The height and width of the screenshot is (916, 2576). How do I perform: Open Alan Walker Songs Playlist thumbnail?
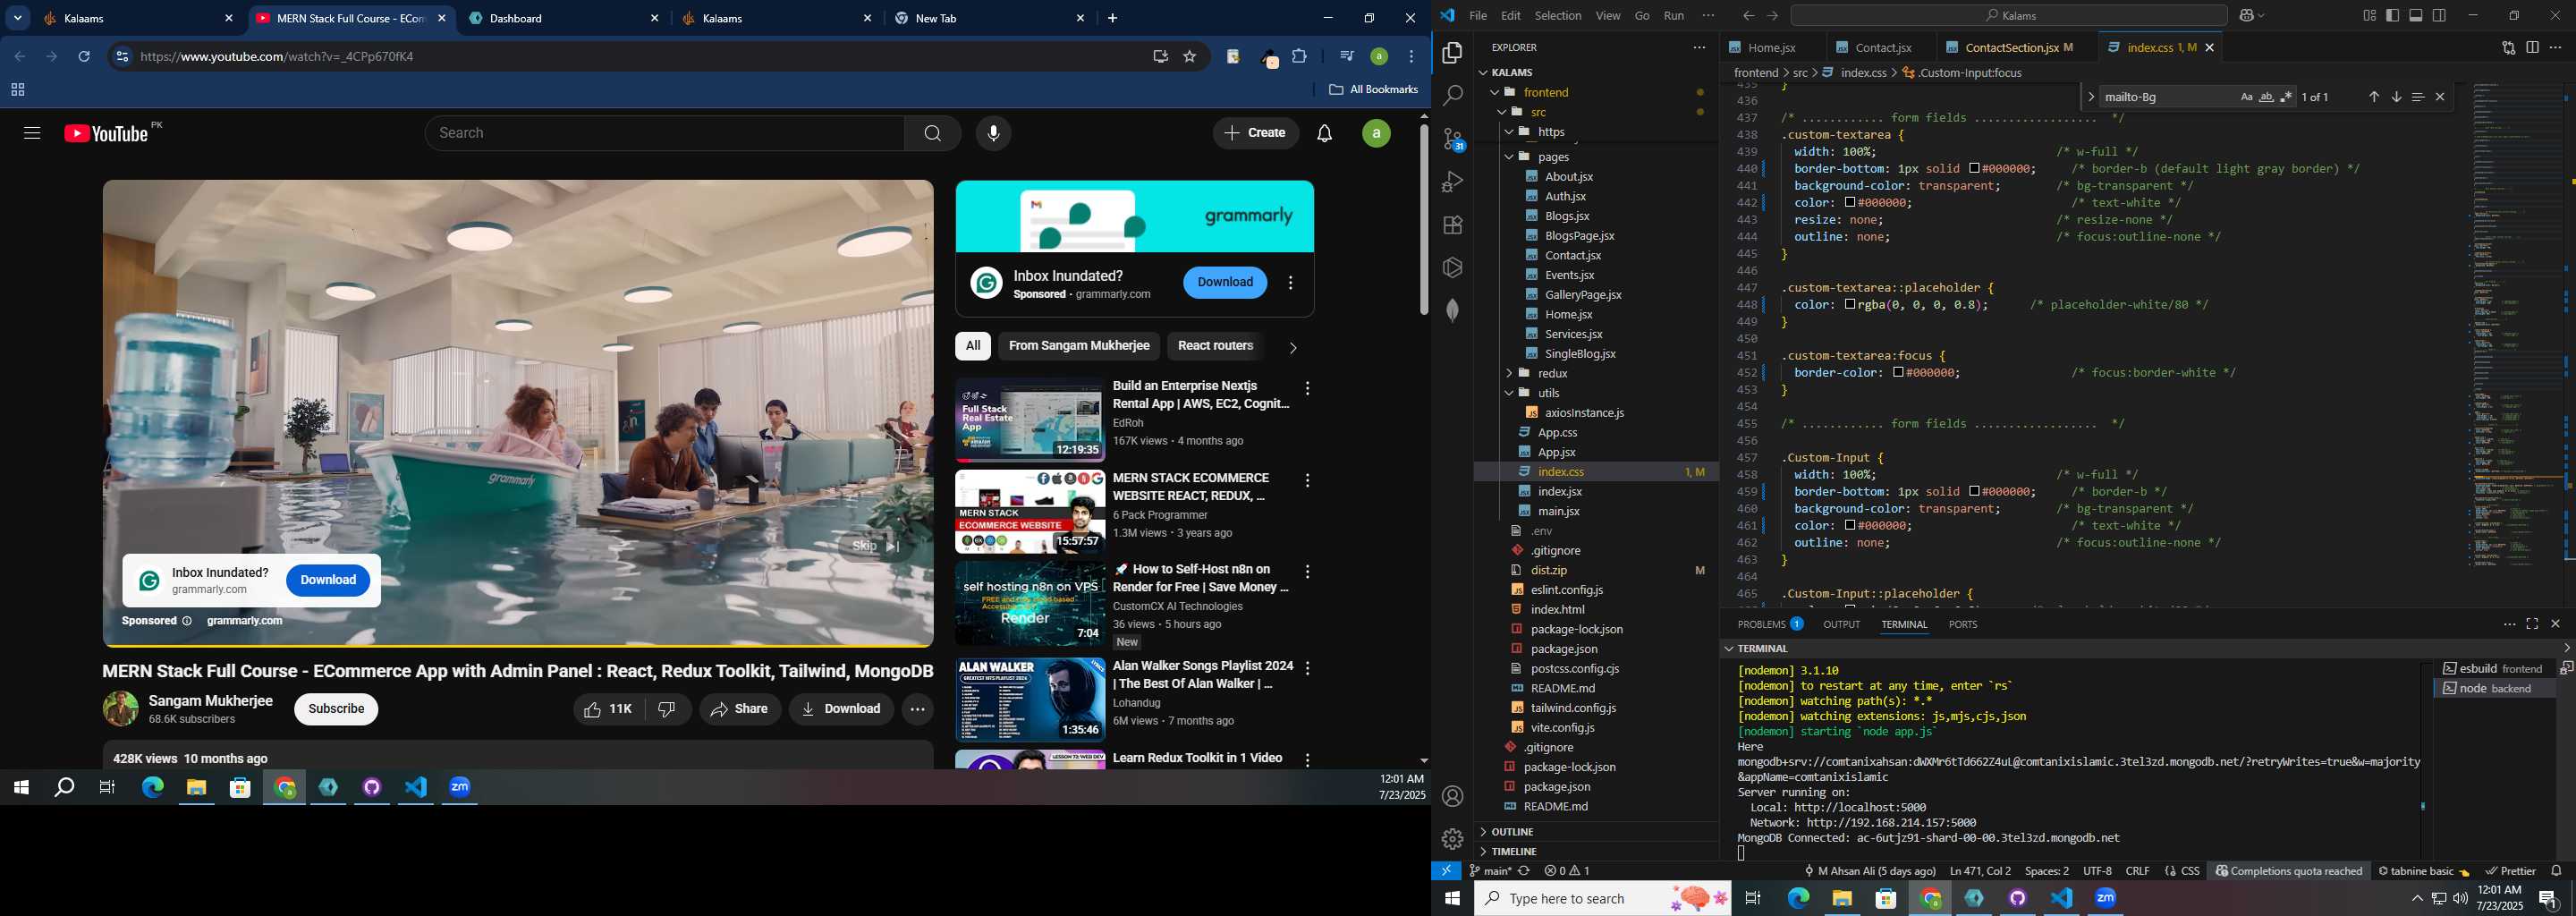click(x=1030, y=700)
